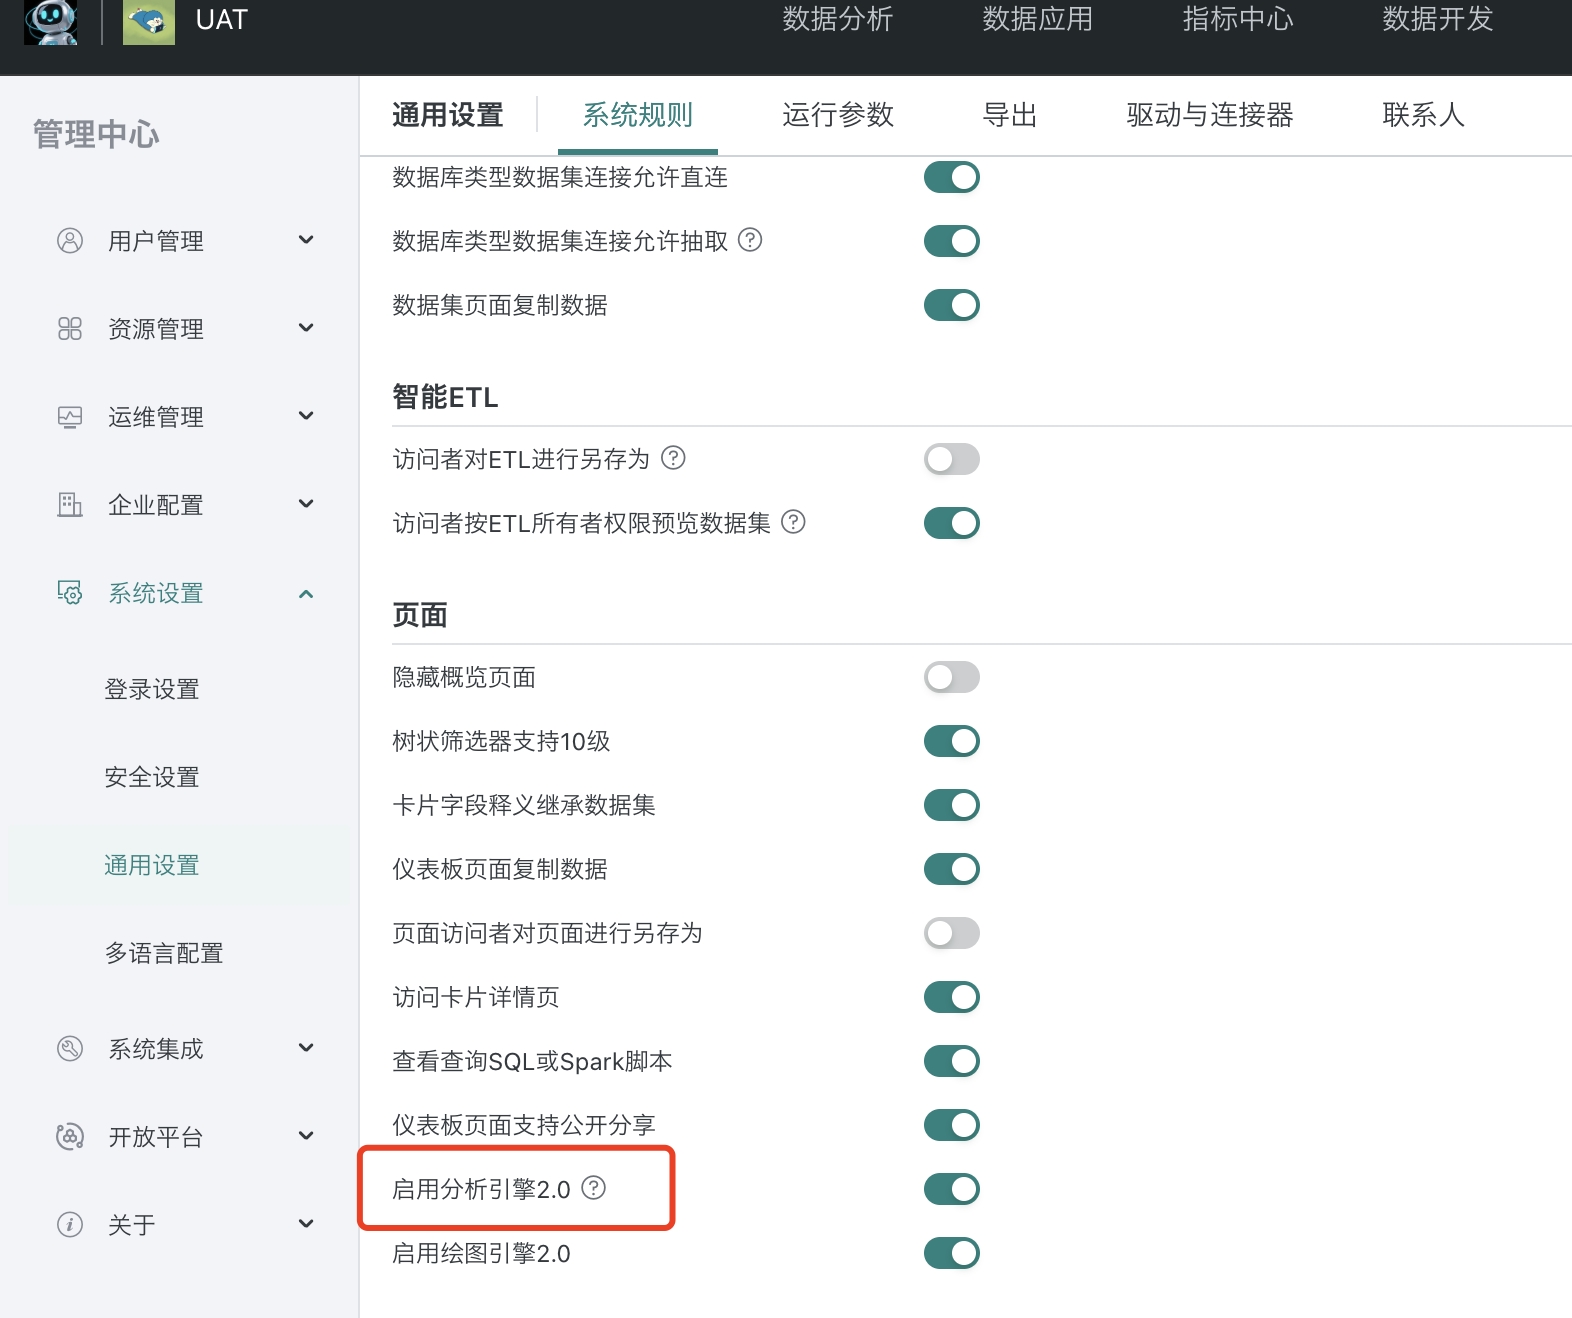Open 数据应用 in top navigation
This screenshot has height=1318, width=1572.
(x=1038, y=19)
